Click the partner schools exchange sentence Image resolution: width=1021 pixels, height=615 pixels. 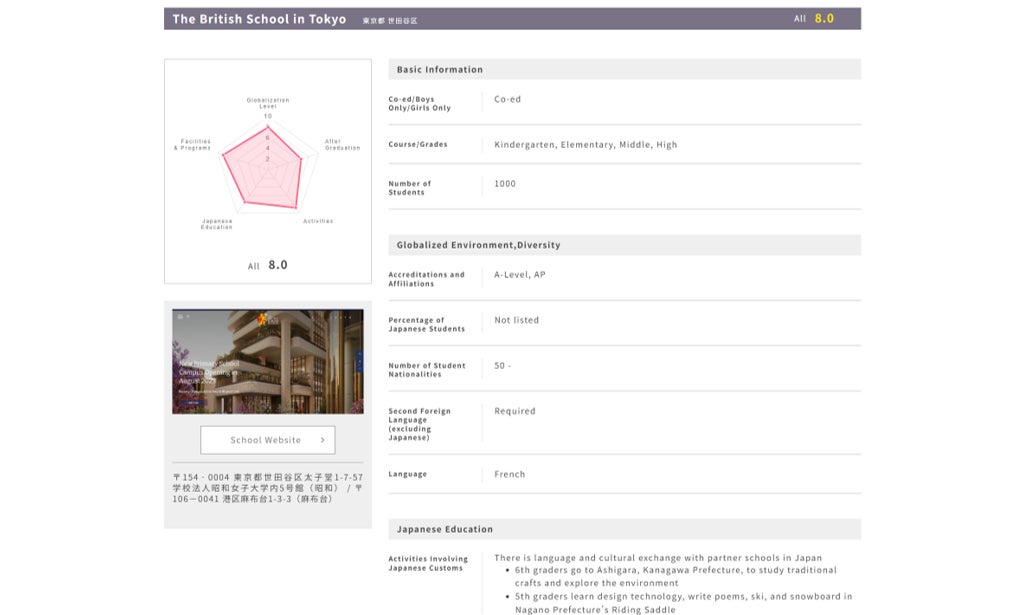(x=658, y=558)
